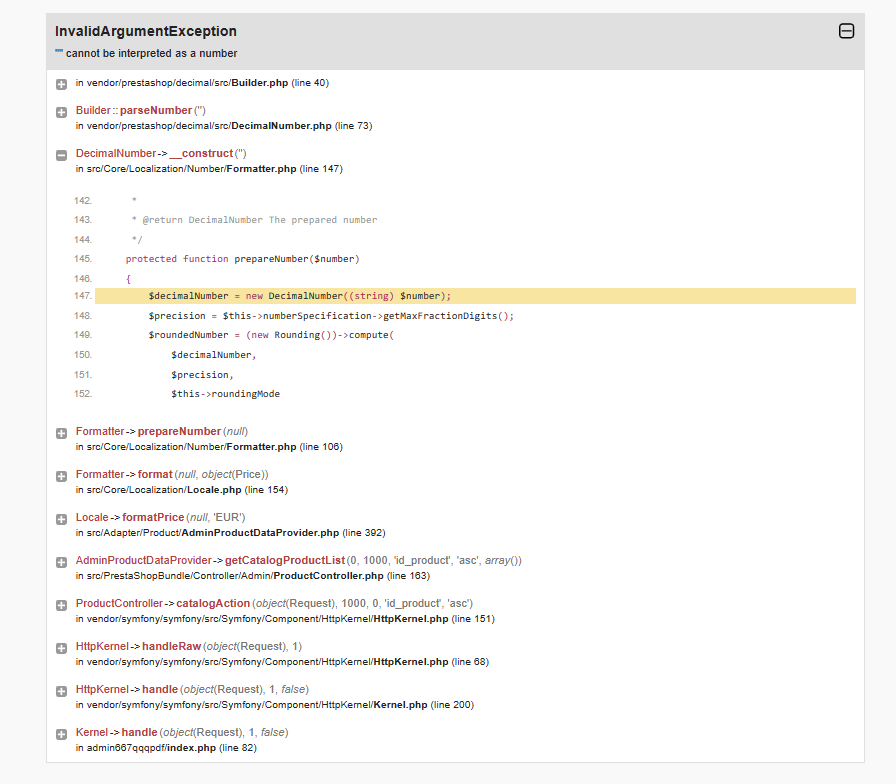Click the Builder class name
The image size is (896, 784).
(93, 110)
